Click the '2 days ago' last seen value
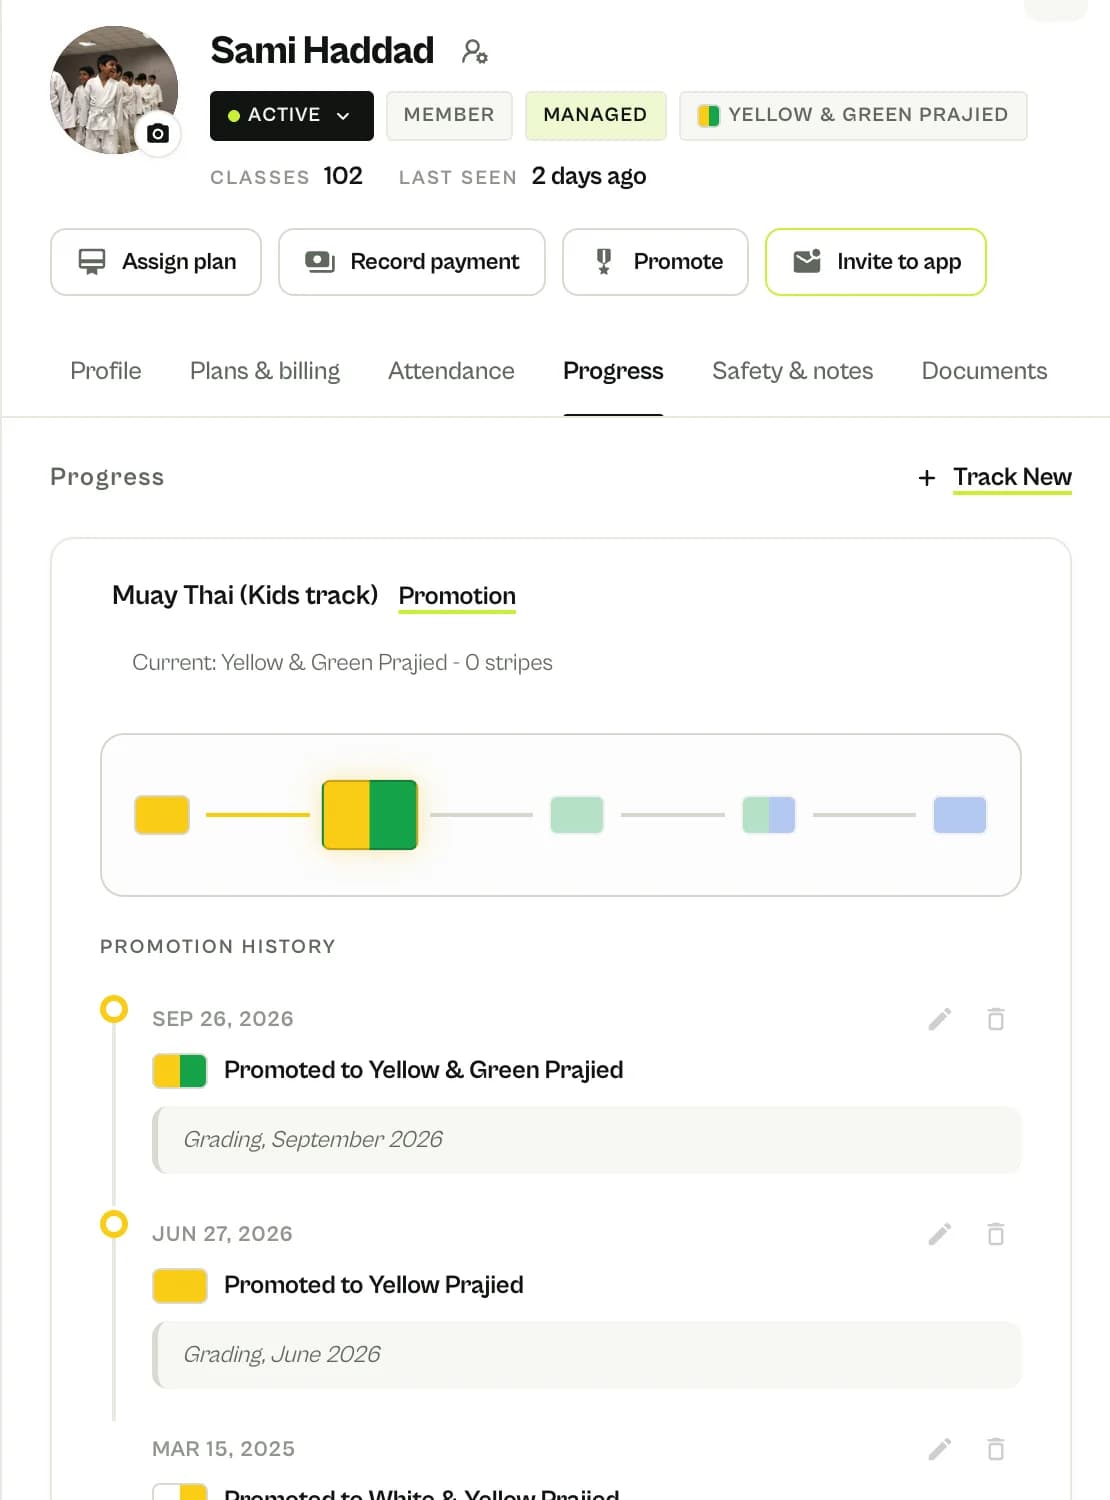 [589, 176]
